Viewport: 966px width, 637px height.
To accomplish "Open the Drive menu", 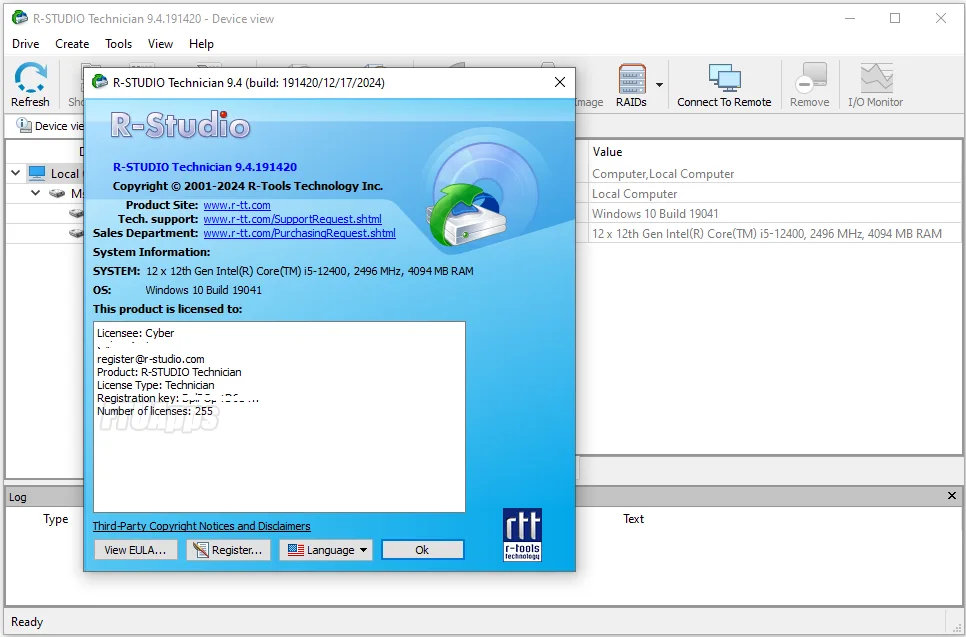I will 26,44.
